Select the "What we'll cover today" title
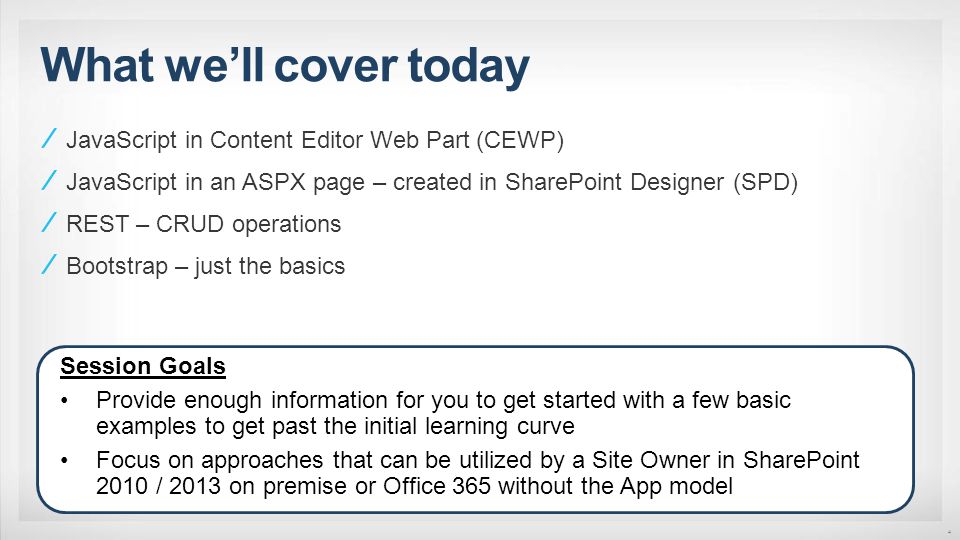The height and width of the screenshot is (540, 960). pos(285,66)
